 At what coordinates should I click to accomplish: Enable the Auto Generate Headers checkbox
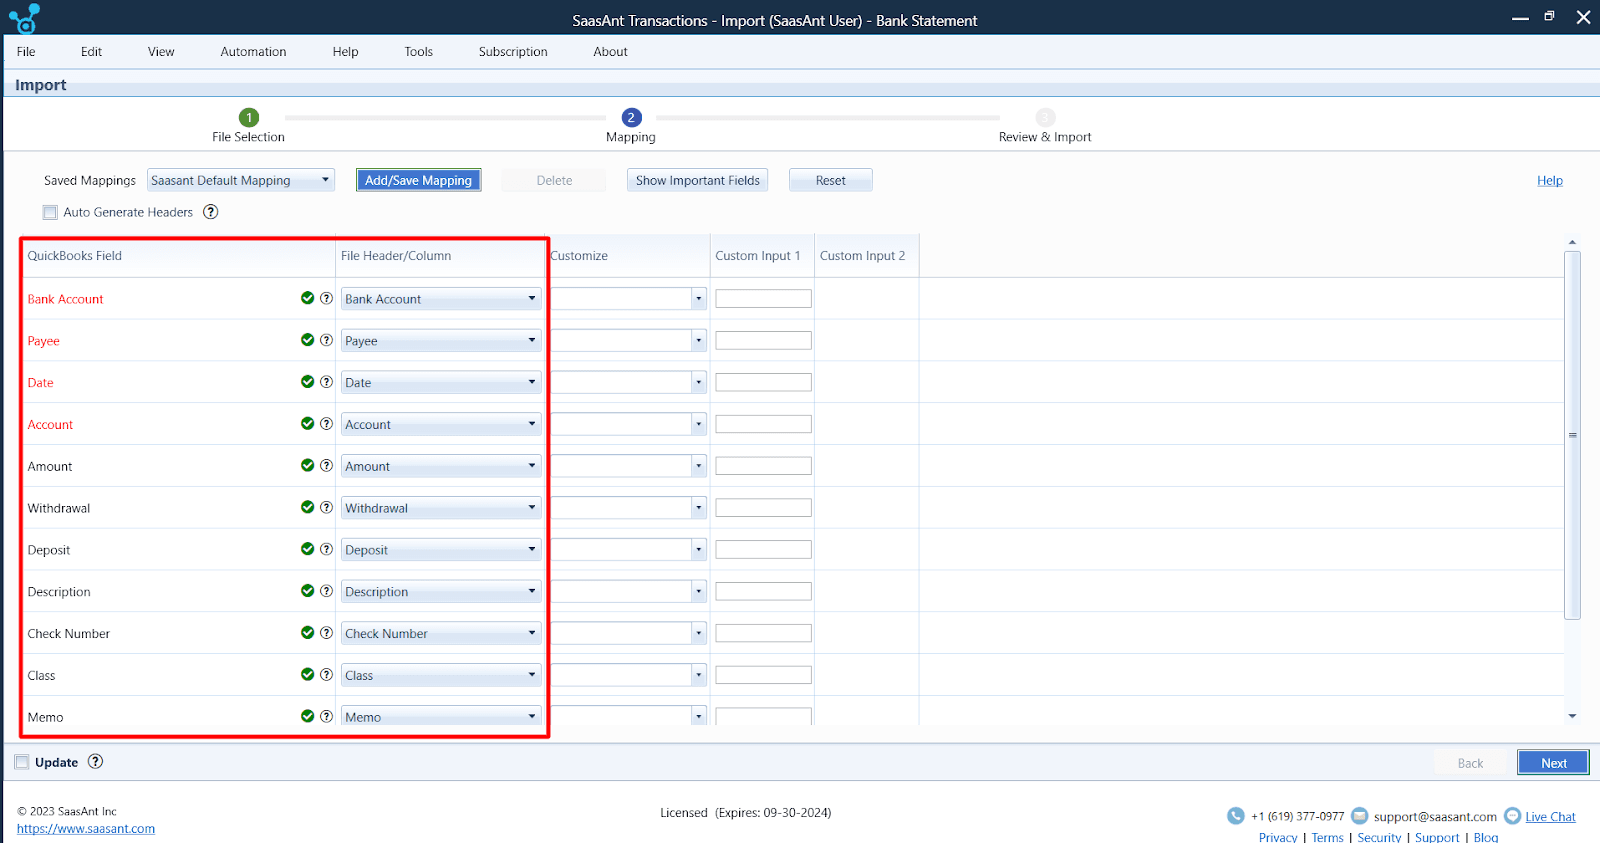pyautogui.click(x=50, y=212)
